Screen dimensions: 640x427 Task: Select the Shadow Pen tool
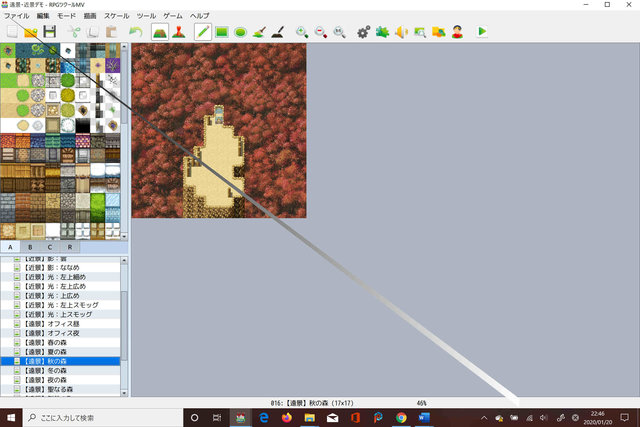pyautogui.click(x=278, y=32)
